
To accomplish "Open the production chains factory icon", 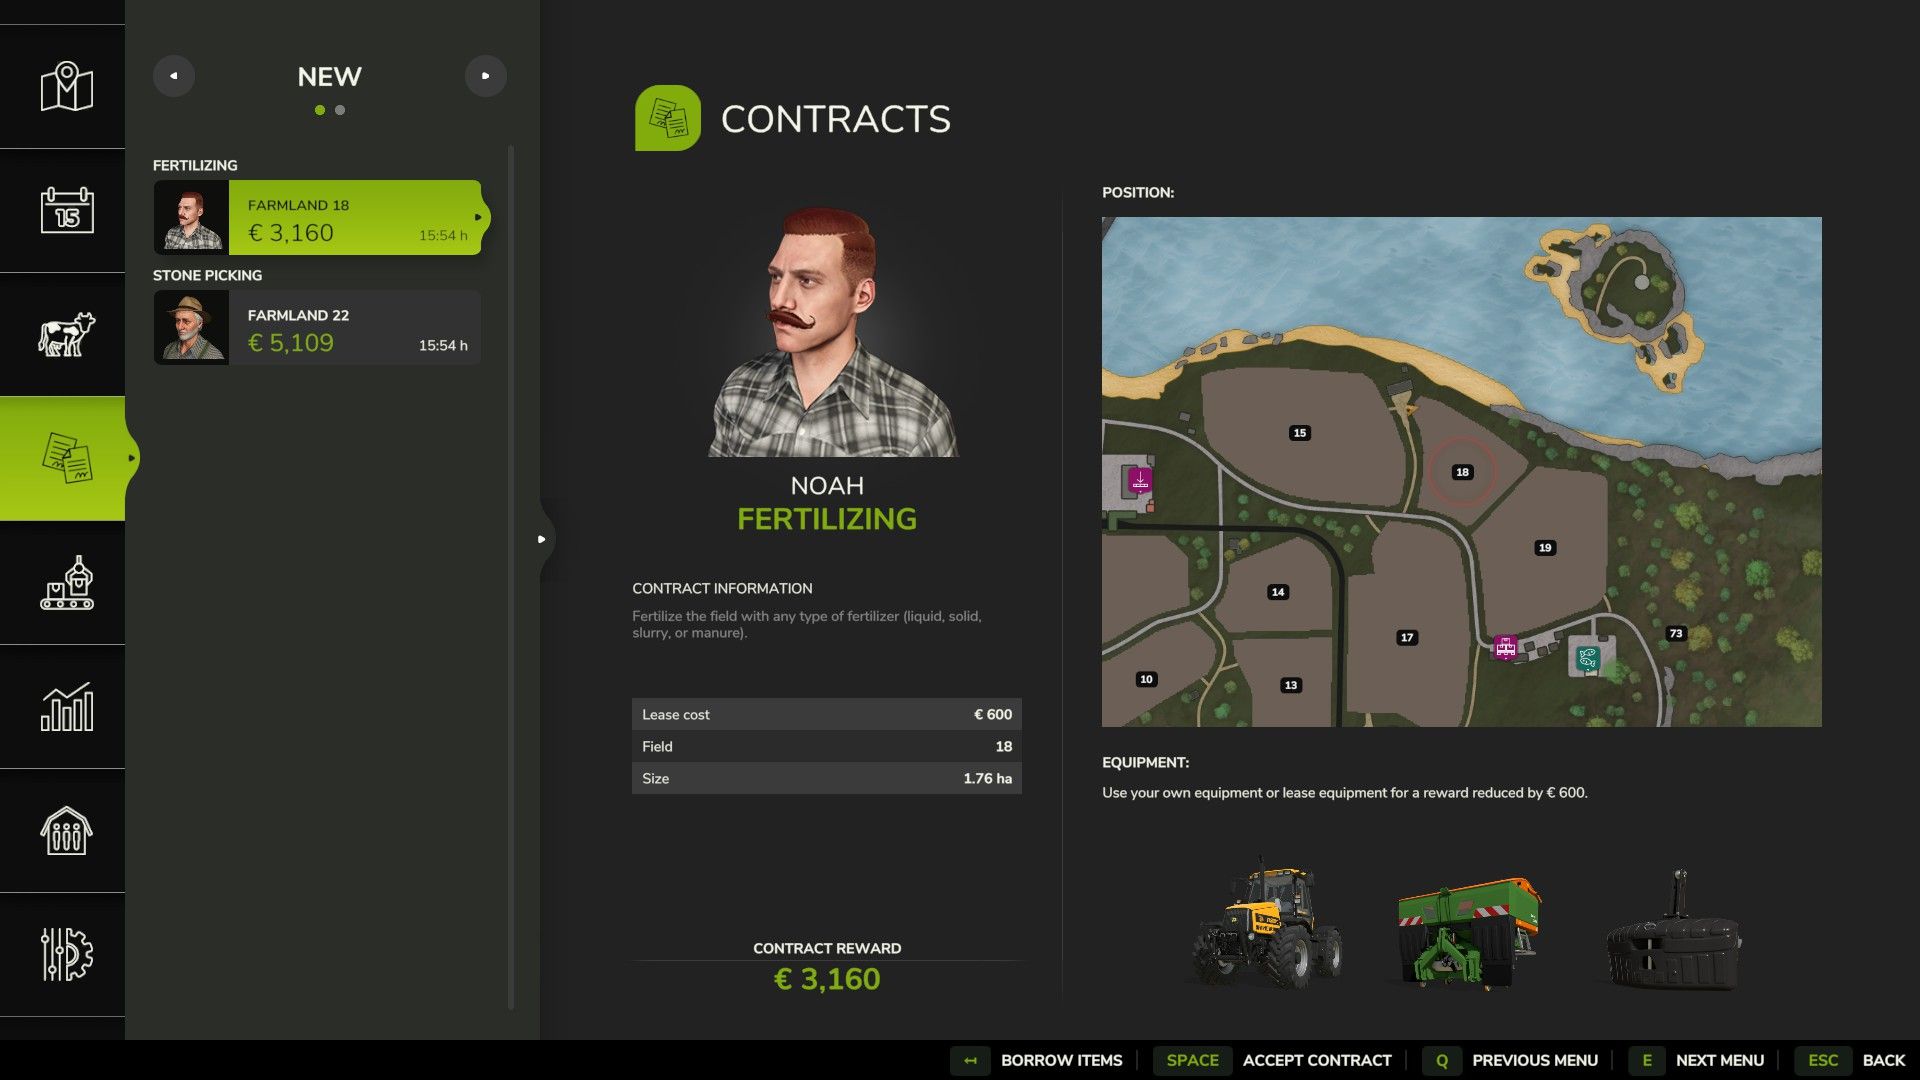I will pos(66,582).
